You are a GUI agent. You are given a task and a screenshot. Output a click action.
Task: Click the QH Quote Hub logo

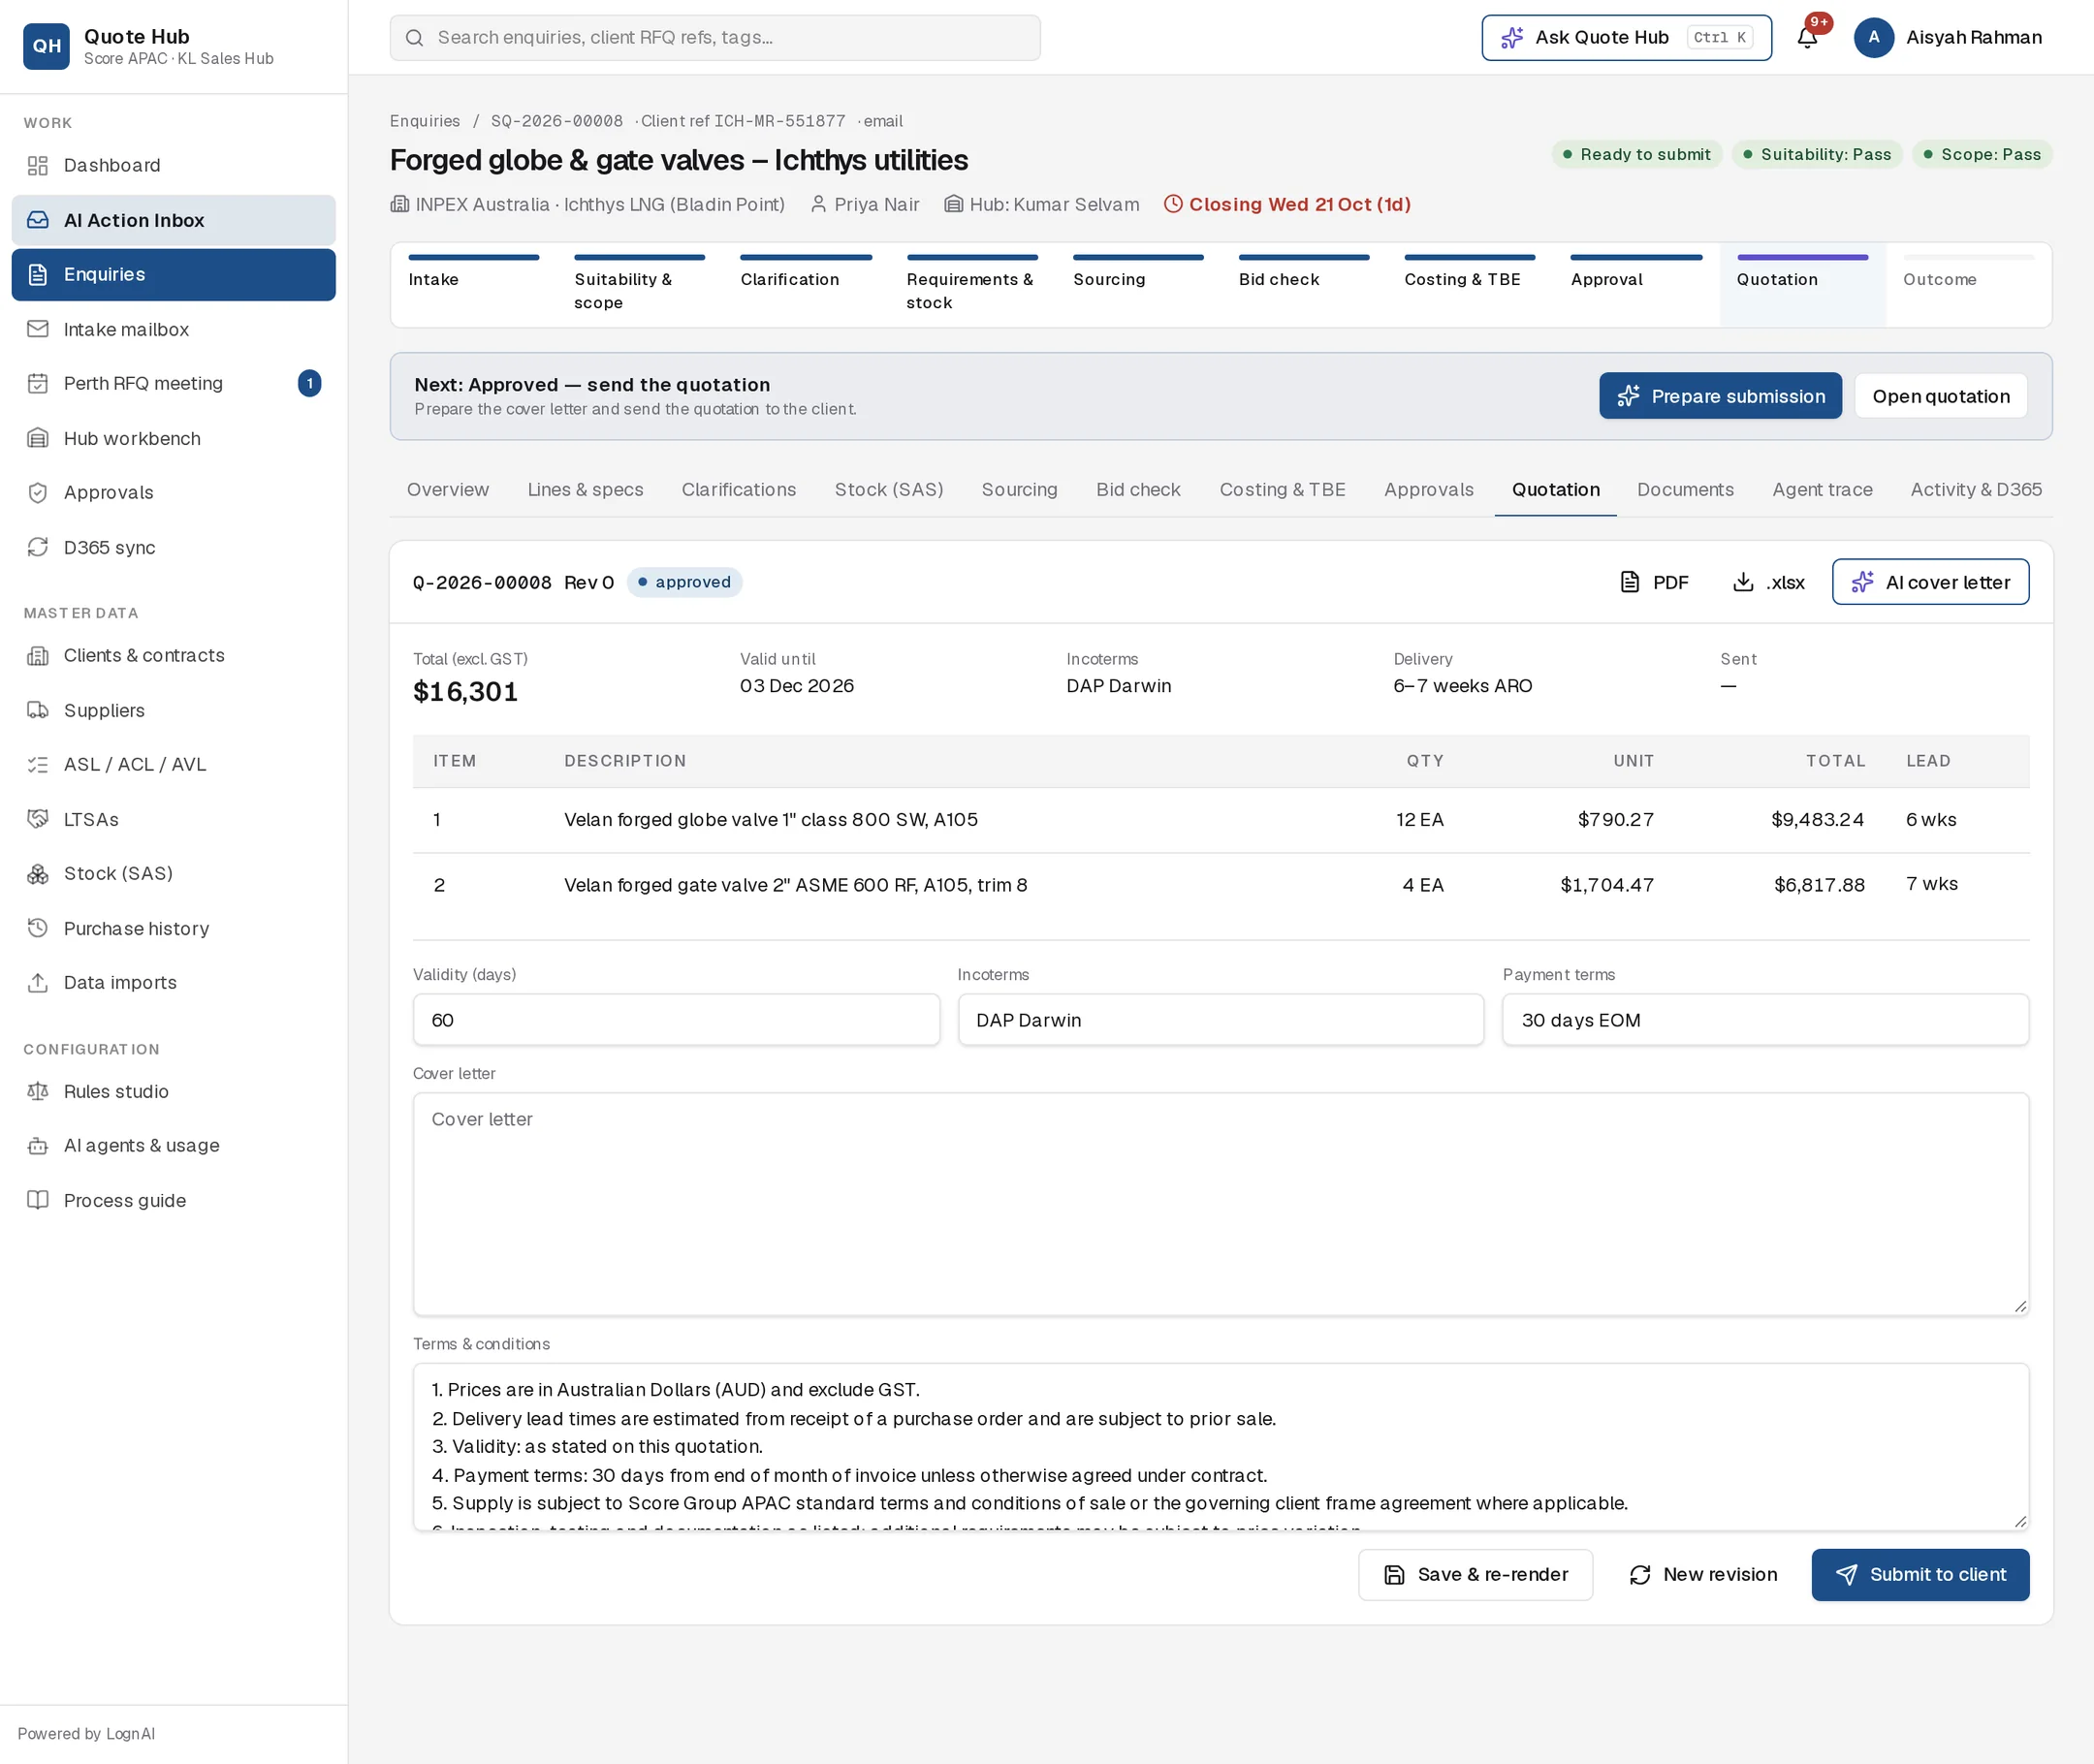46,46
